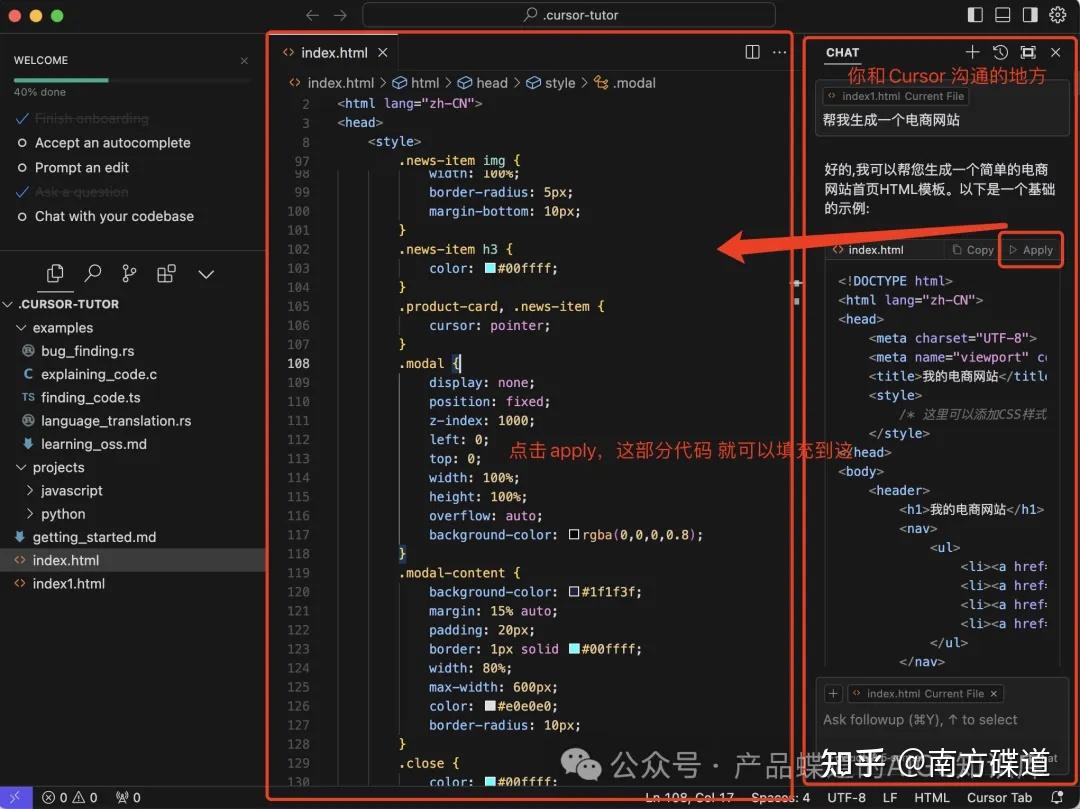The height and width of the screenshot is (809, 1080).
Task: Split the editor using the layout icon
Action: [x=751, y=51]
